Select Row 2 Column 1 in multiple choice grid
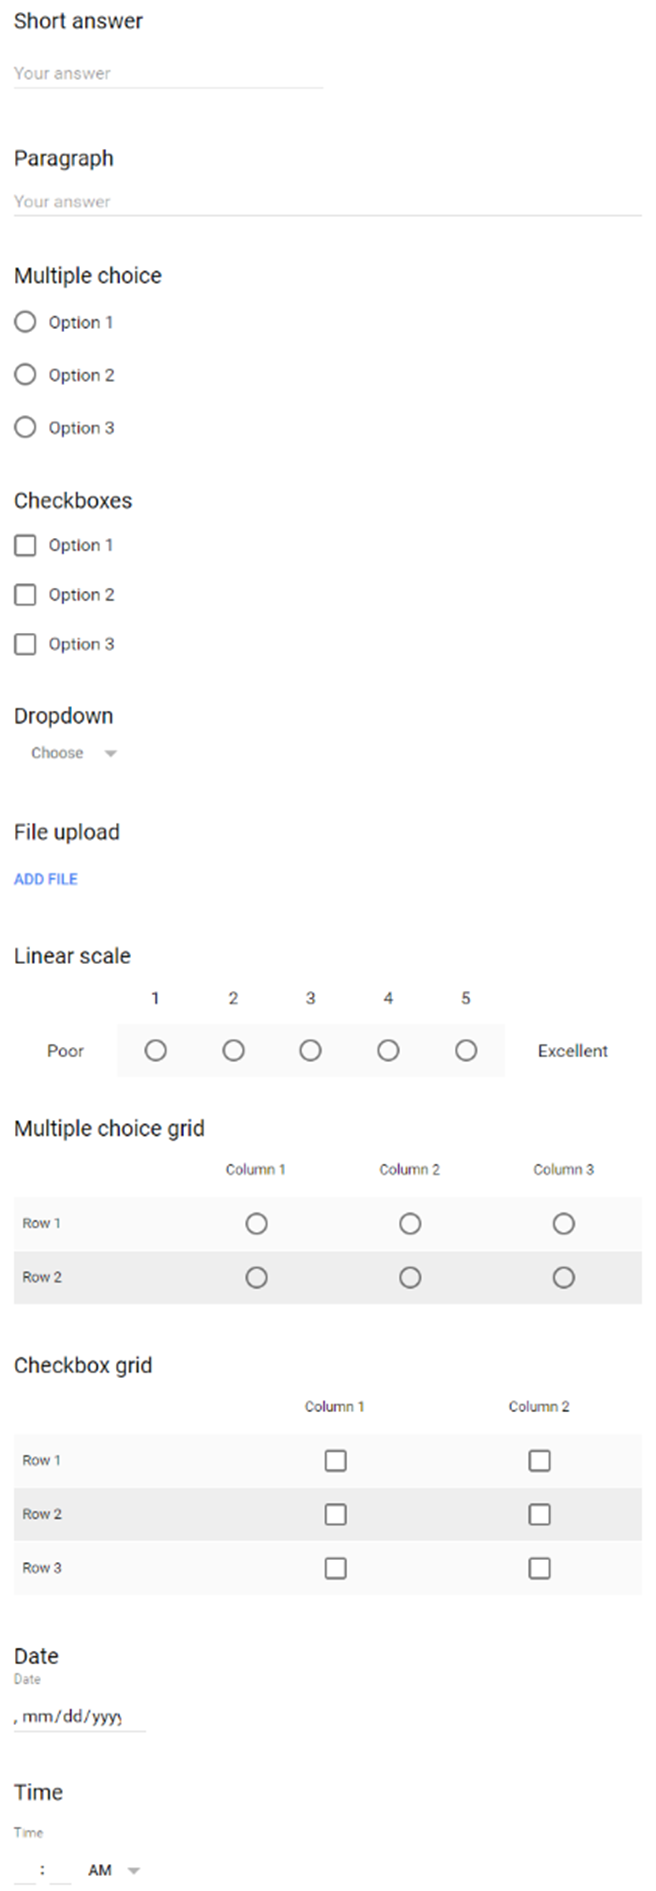This screenshot has height=1891, width=656. click(x=257, y=1278)
